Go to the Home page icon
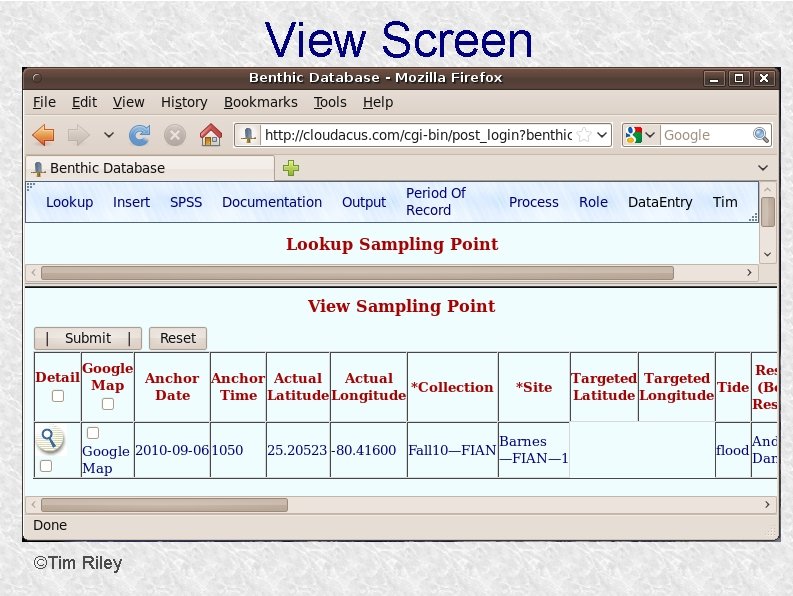The image size is (793, 596). coord(210,135)
